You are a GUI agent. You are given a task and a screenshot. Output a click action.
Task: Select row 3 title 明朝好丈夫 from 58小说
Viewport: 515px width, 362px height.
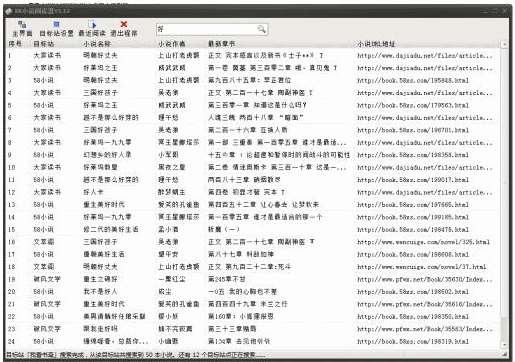[x=100, y=80]
